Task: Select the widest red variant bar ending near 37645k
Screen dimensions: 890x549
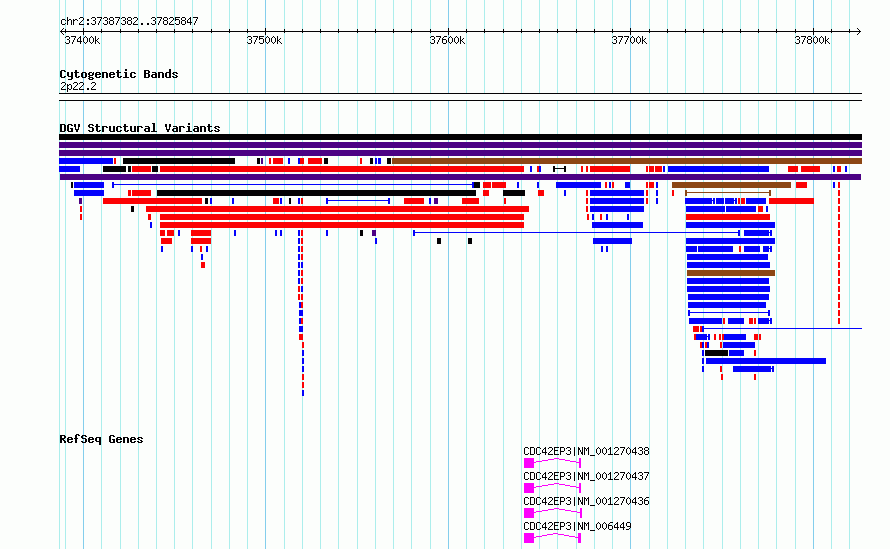Action: pyautogui.click(x=337, y=209)
